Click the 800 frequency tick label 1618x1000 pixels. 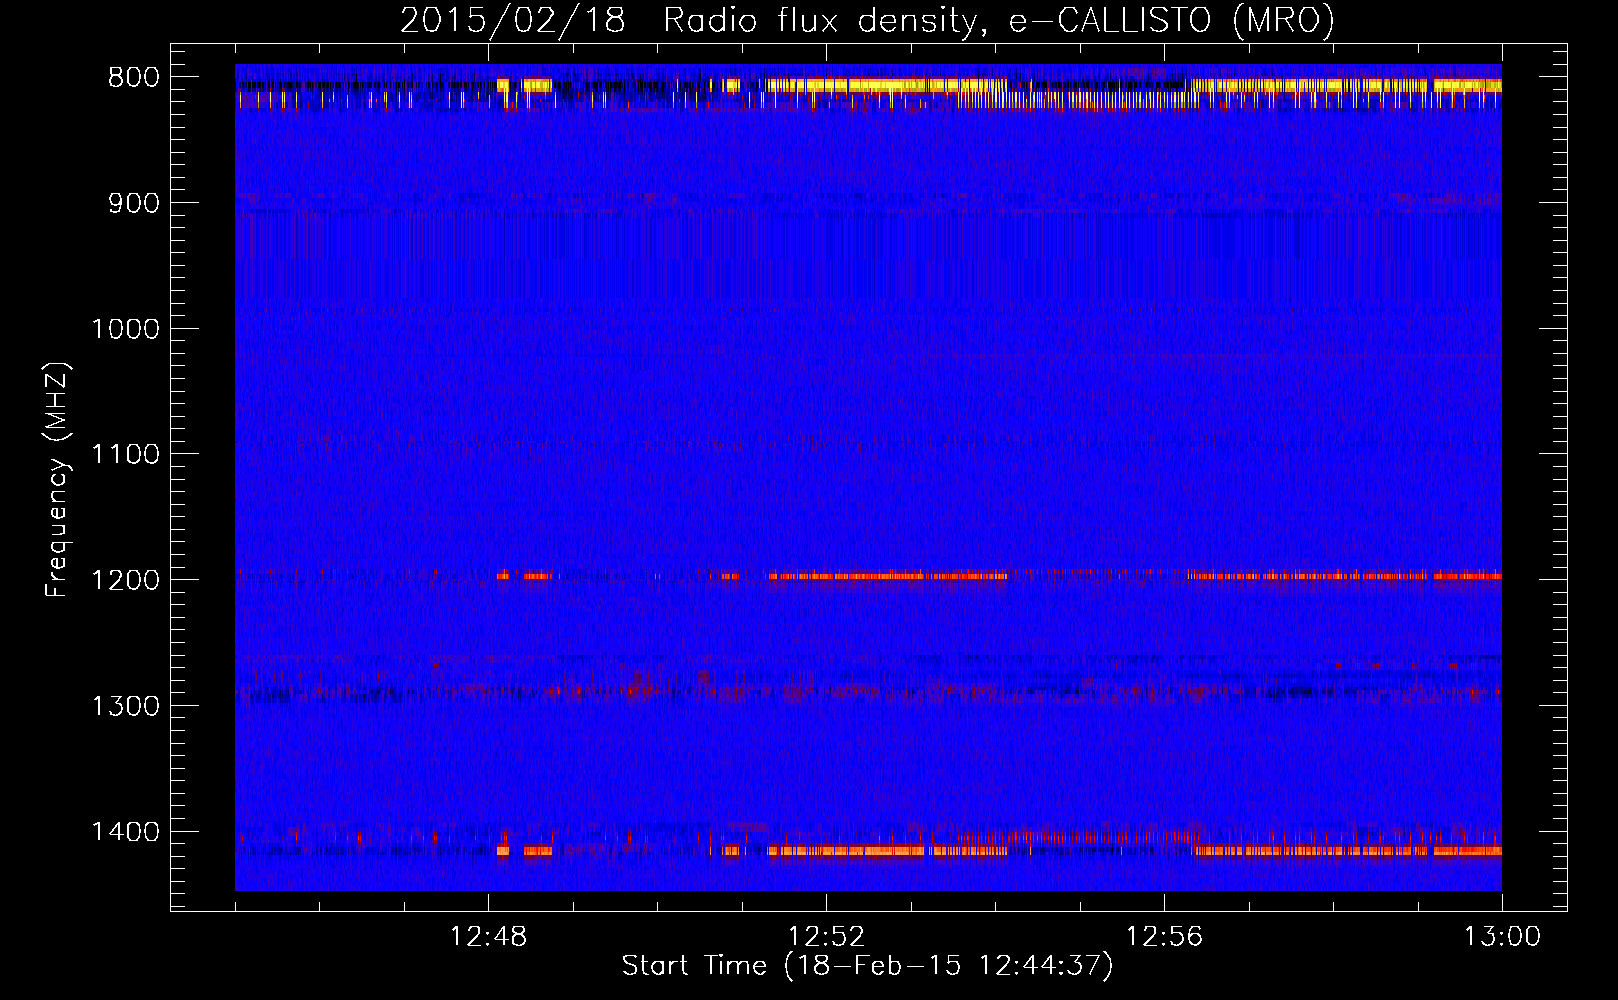click(x=133, y=77)
